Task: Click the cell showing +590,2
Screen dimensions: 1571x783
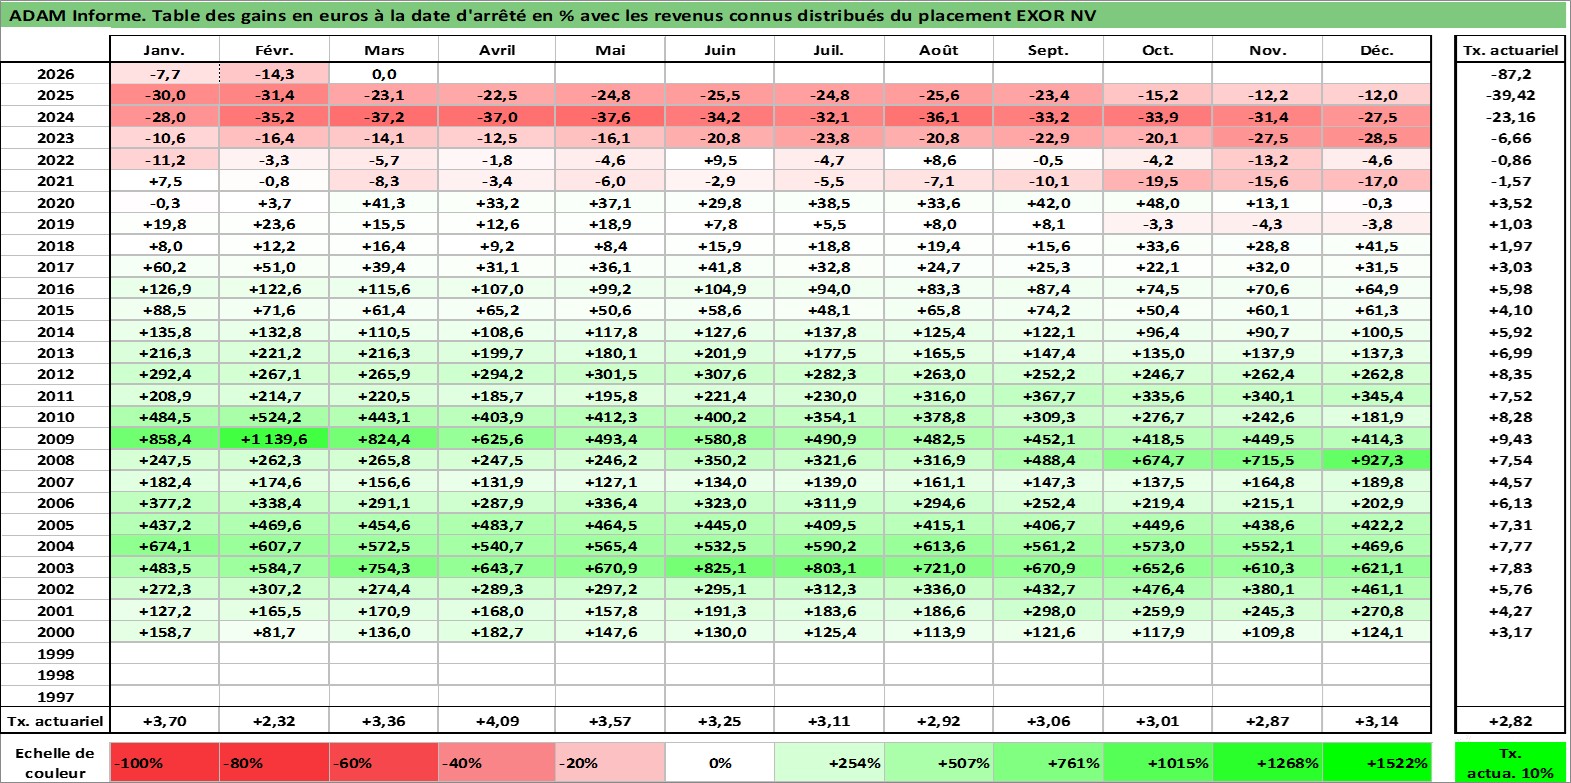Action: [x=829, y=546]
